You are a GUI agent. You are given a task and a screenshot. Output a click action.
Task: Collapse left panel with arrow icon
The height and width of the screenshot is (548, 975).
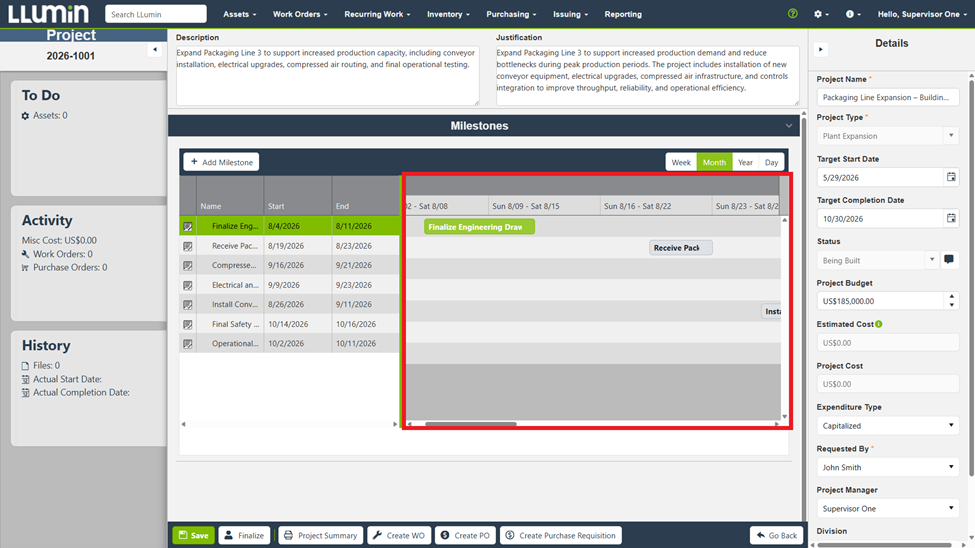tap(155, 50)
